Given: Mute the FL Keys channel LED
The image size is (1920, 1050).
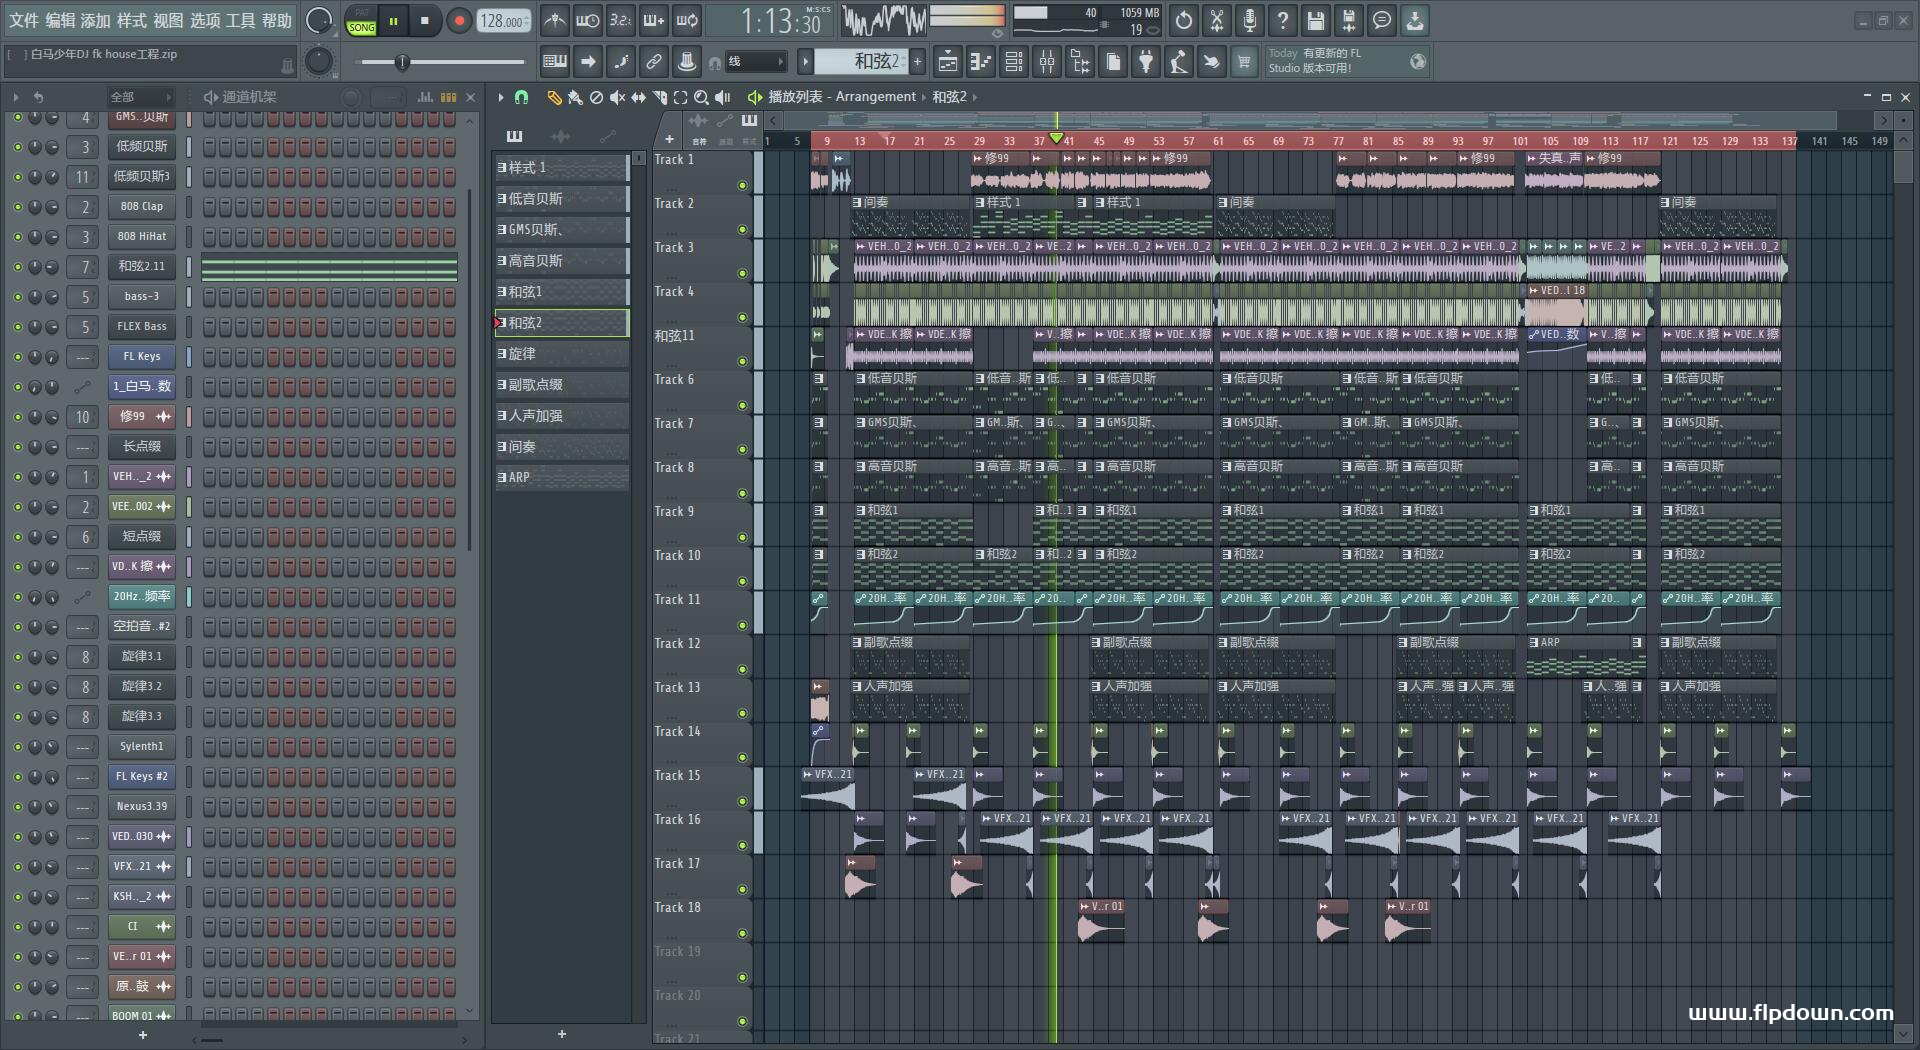Looking at the screenshot, I should coord(17,357).
